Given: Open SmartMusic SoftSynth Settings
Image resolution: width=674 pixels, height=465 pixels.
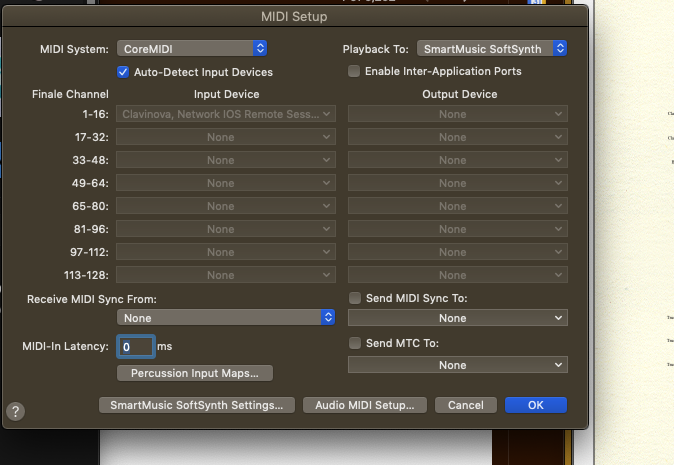Looking at the screenshot, I should 196,405.
